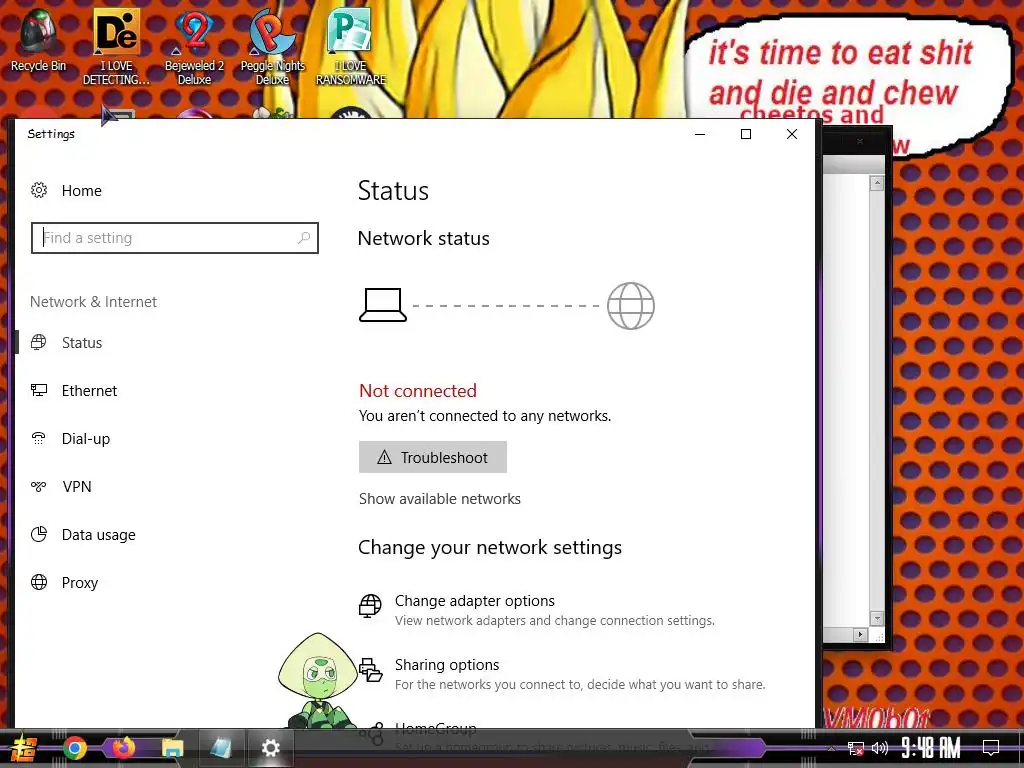The height and width of the screenshot is (768, 1024).
Task: Open the VPN section
Action: 76,487
